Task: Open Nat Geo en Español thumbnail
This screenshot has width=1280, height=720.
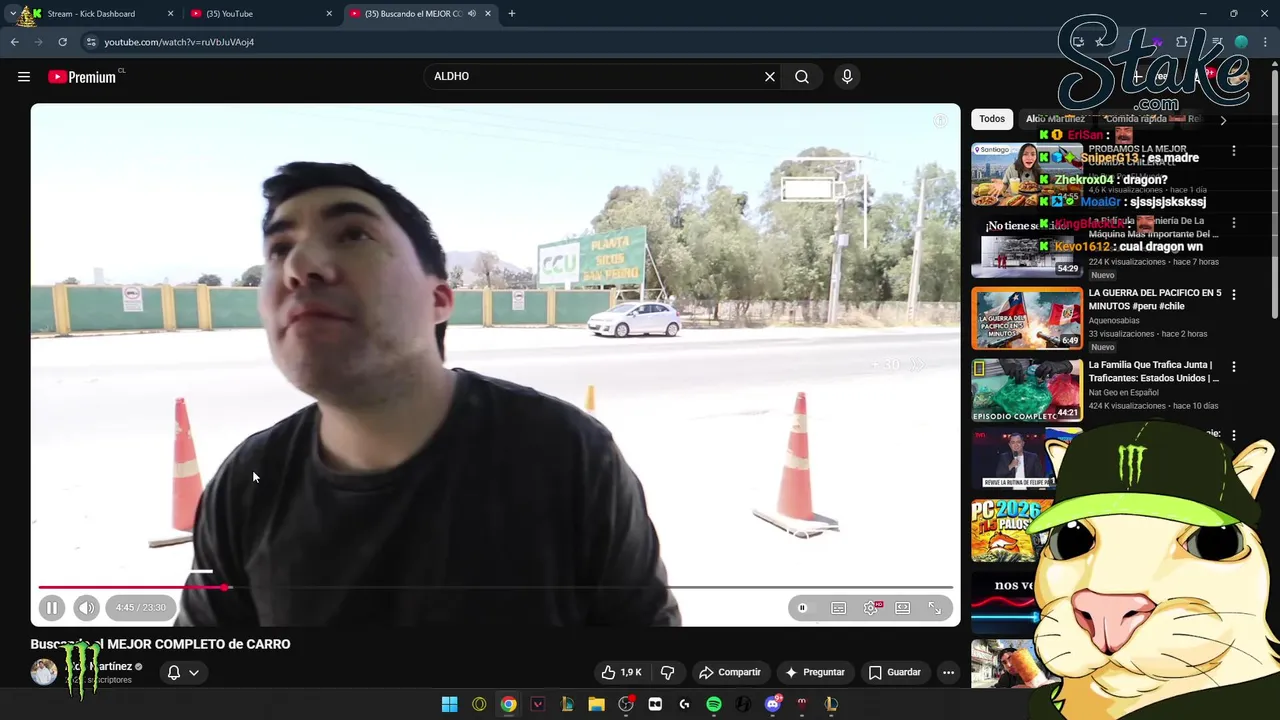Action: click(x=1027, y=390)
